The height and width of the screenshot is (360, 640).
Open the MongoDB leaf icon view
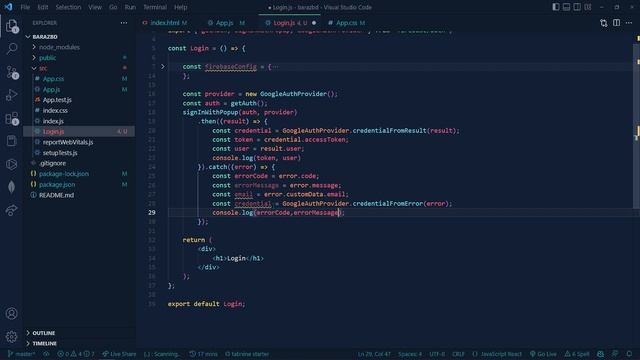pos(11,187)
